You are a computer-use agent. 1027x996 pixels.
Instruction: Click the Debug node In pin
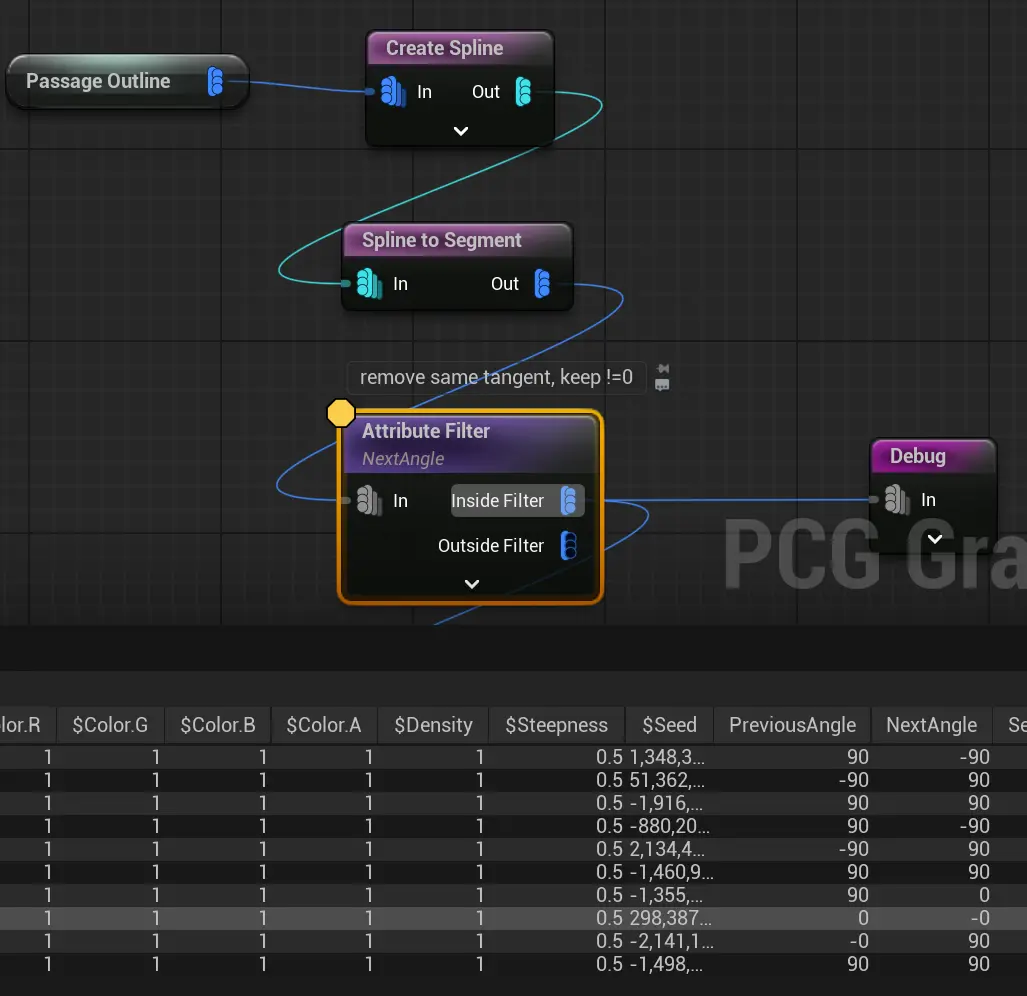(x=896, y=500)
